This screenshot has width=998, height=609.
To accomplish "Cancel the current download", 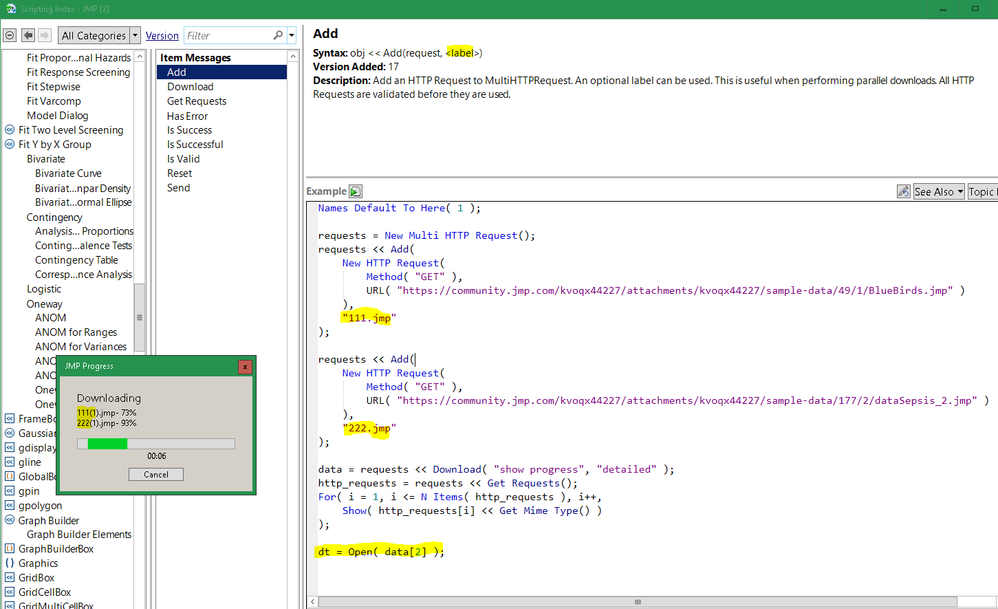I will click(155, 474).
